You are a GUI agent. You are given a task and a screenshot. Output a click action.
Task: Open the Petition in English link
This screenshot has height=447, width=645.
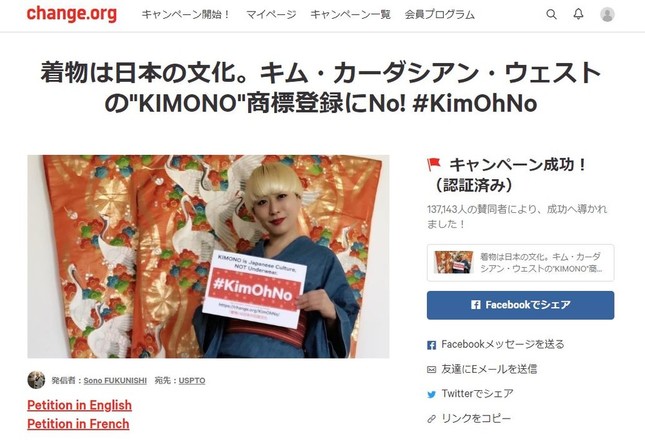79,405
